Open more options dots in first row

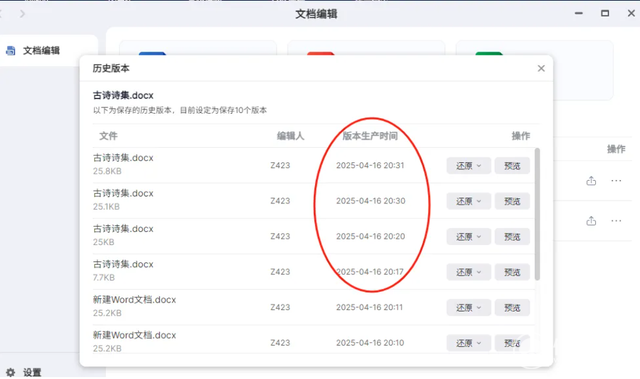616,181
